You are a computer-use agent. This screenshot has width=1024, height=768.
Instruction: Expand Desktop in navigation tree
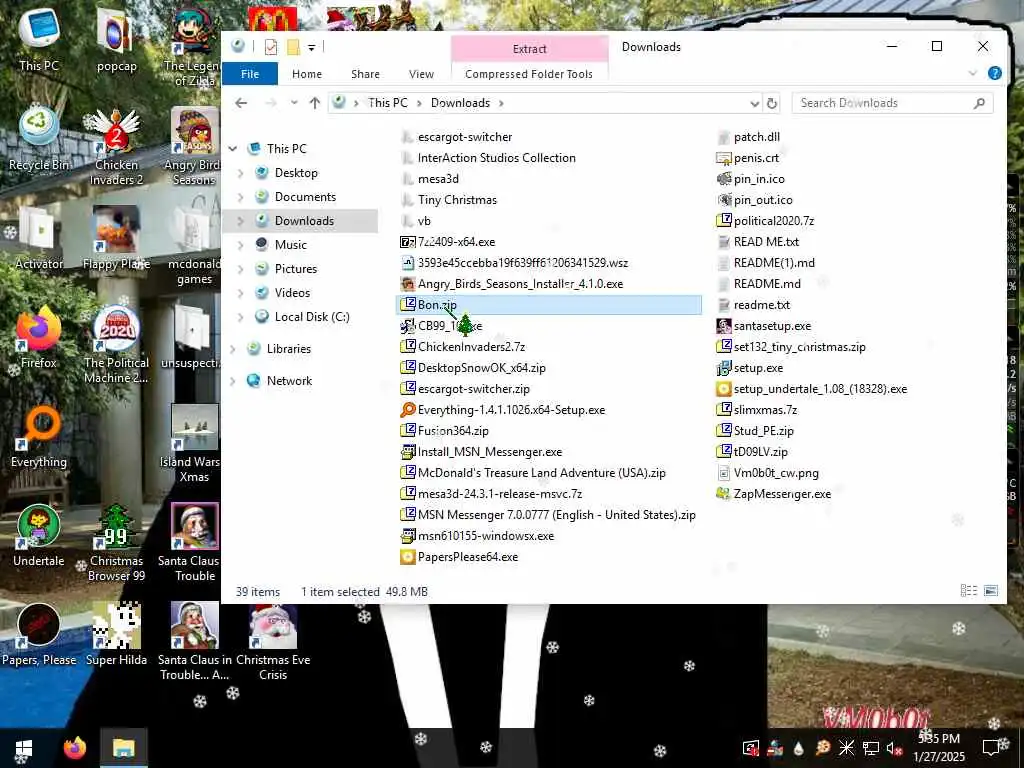[x=240, y=173]
